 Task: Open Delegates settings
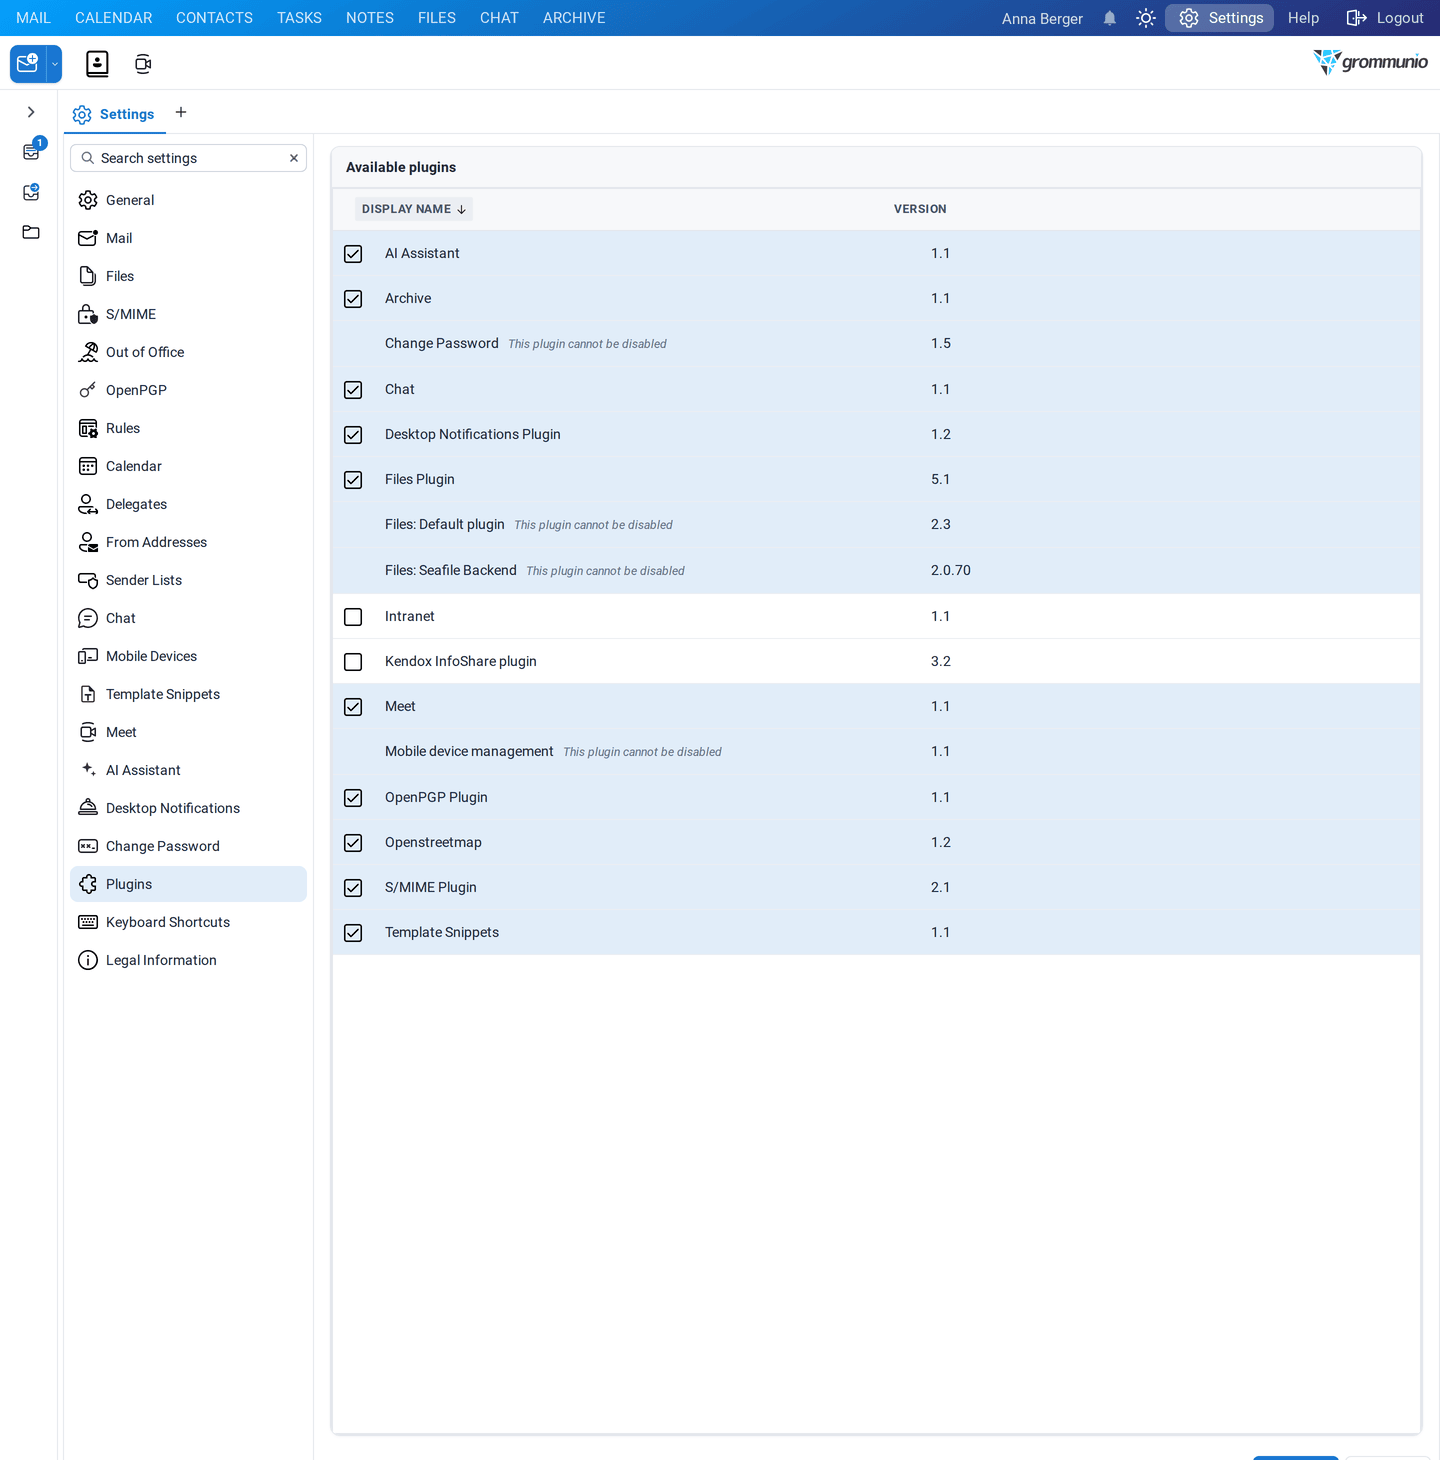[188, 504]
